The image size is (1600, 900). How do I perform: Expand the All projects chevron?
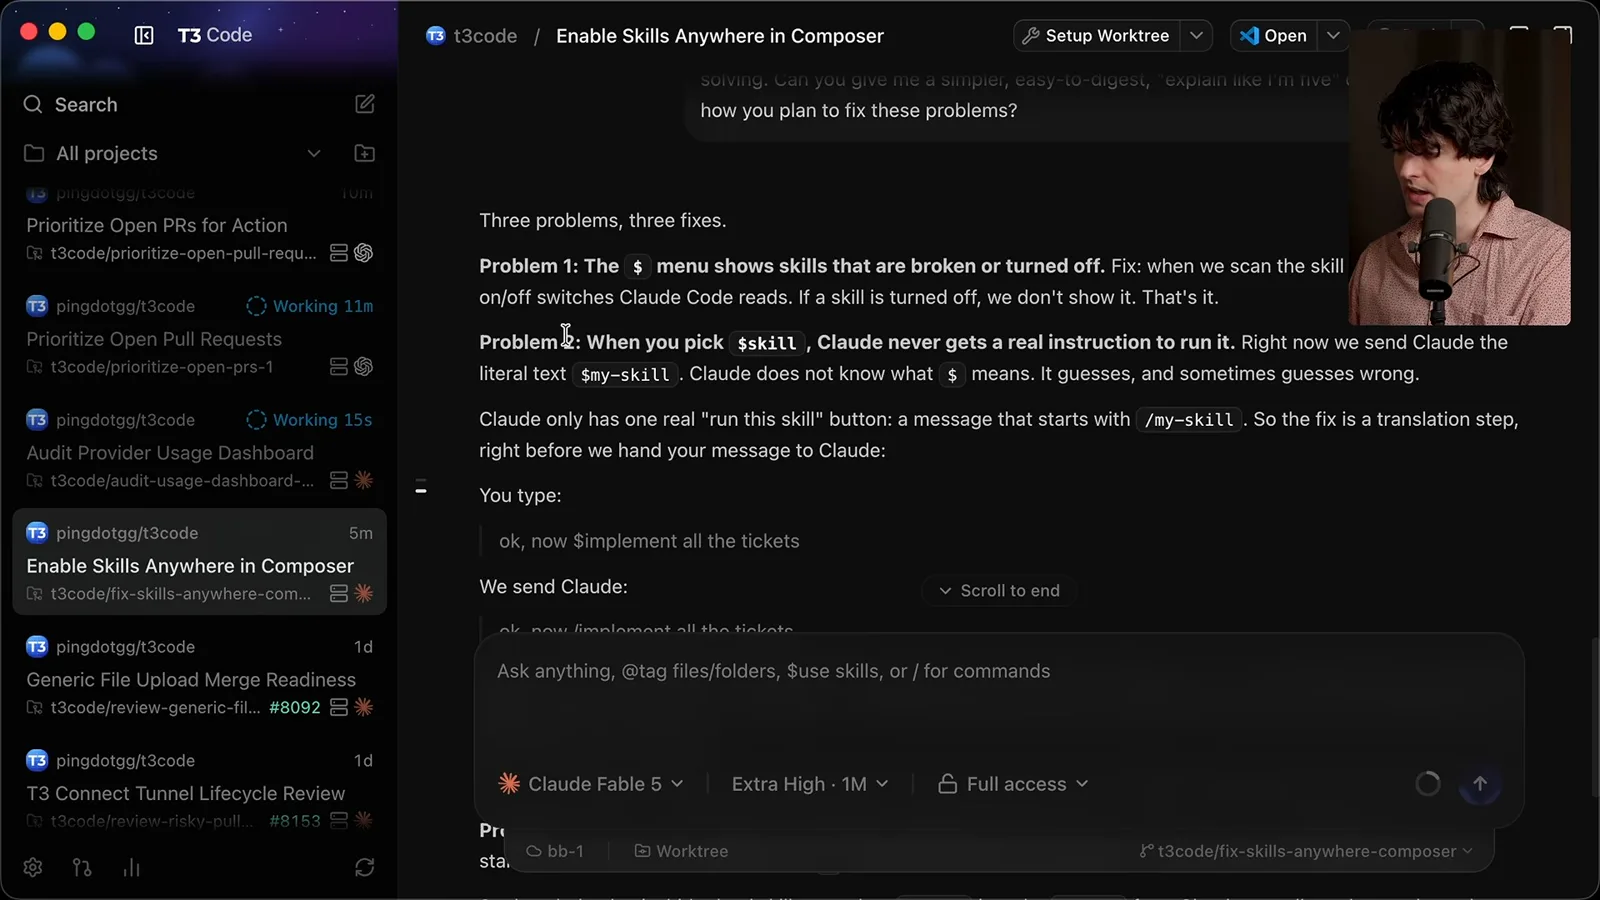click(x=314, y=153)
